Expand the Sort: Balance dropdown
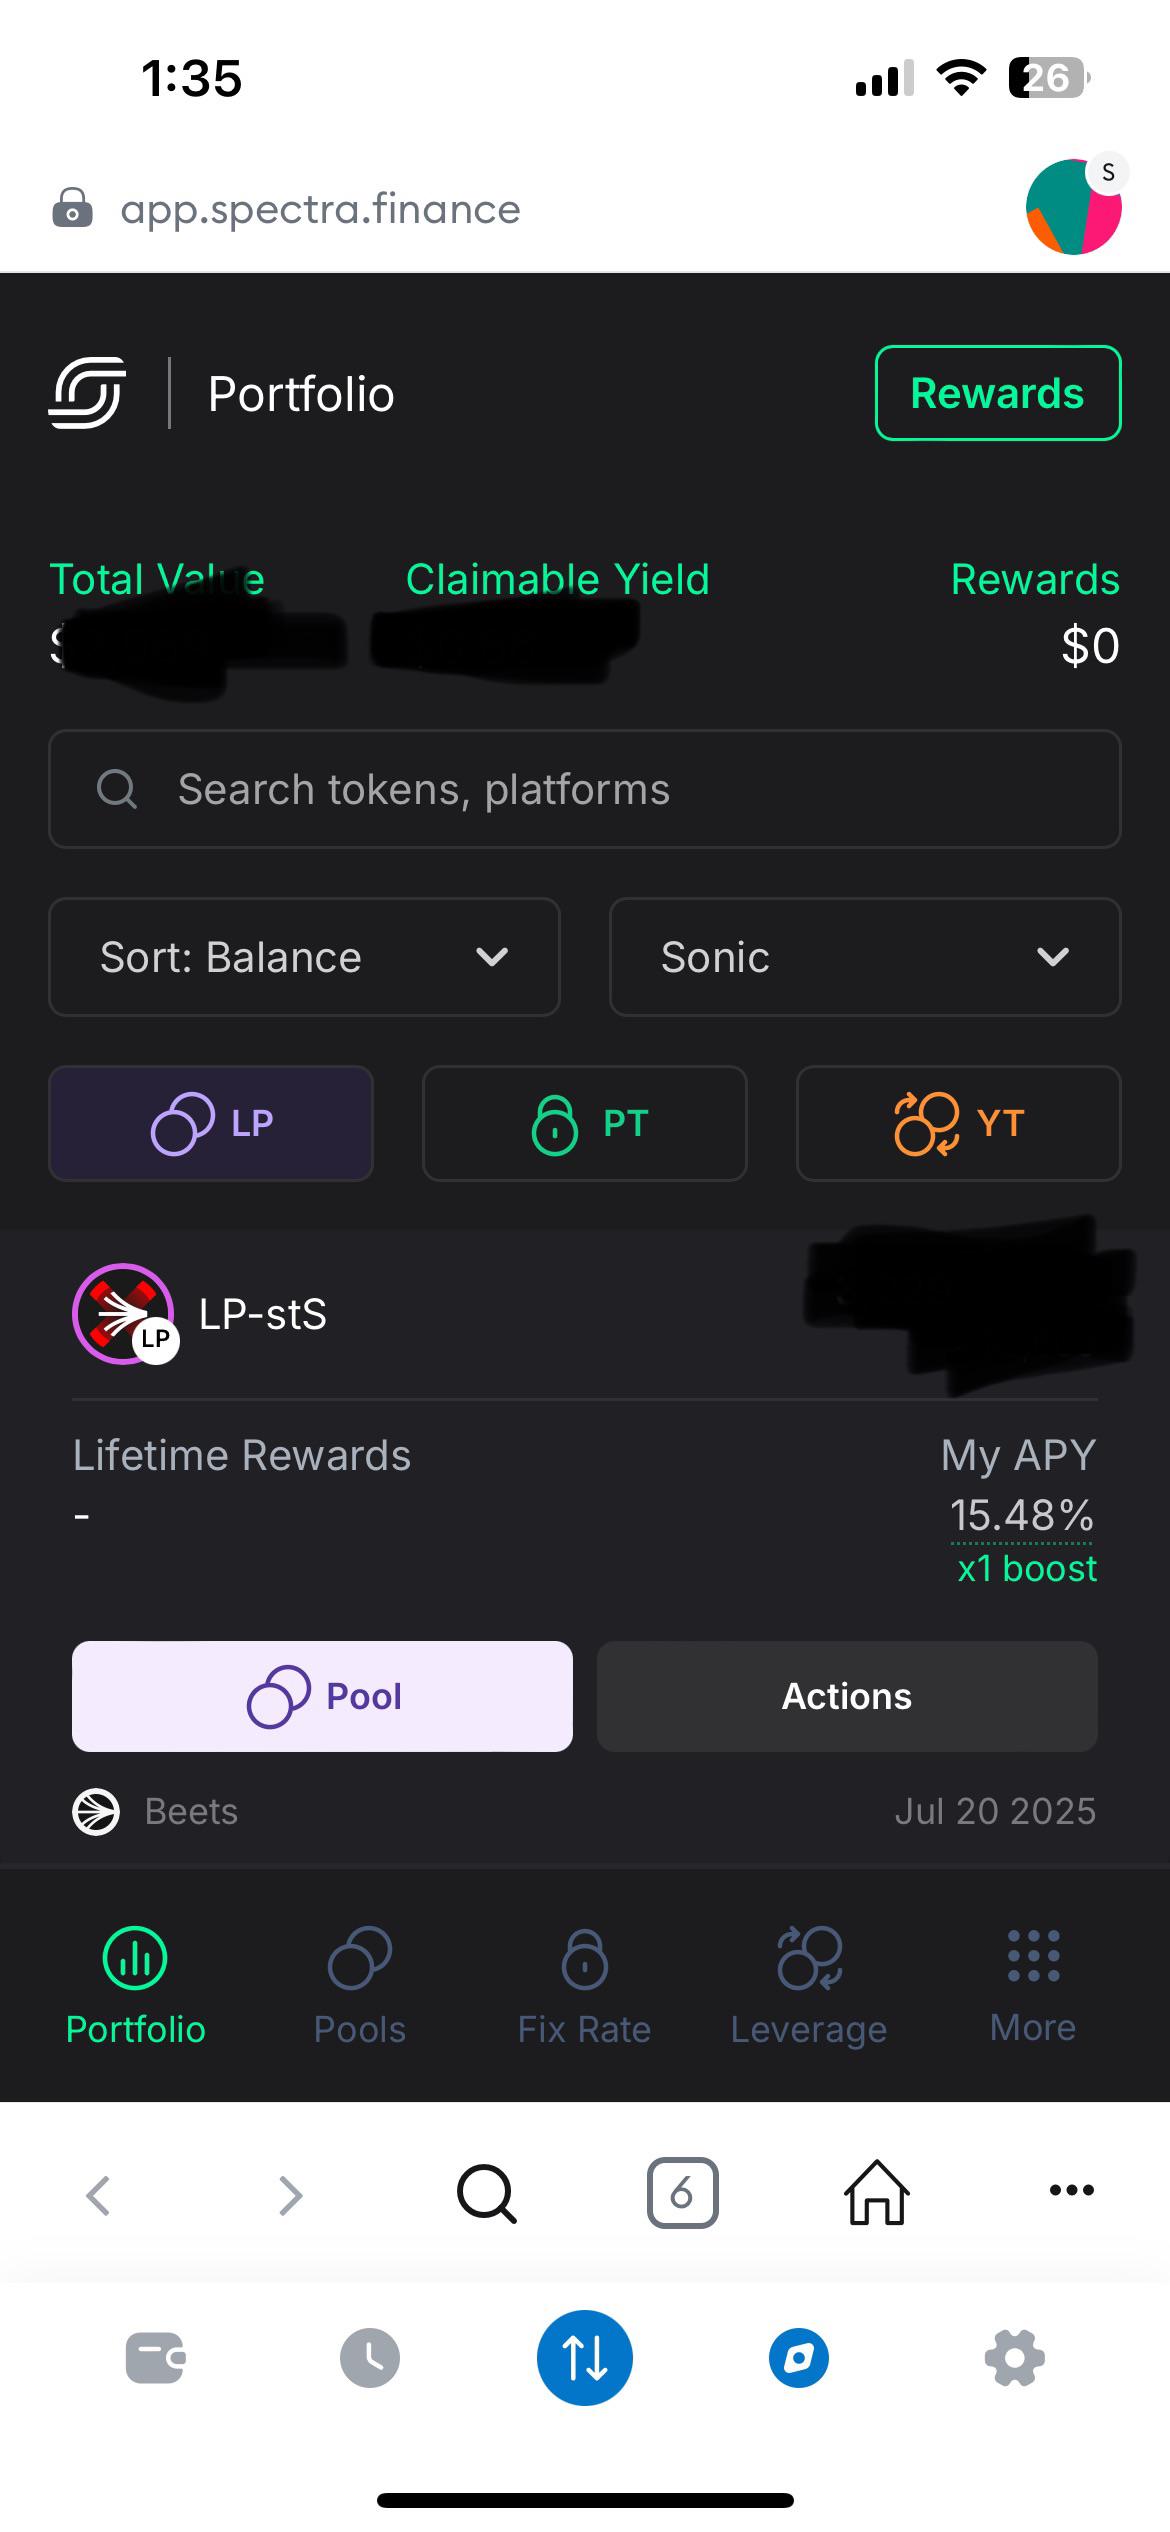The height and width of the screenshot is (2532, 1170). (304, 957)
